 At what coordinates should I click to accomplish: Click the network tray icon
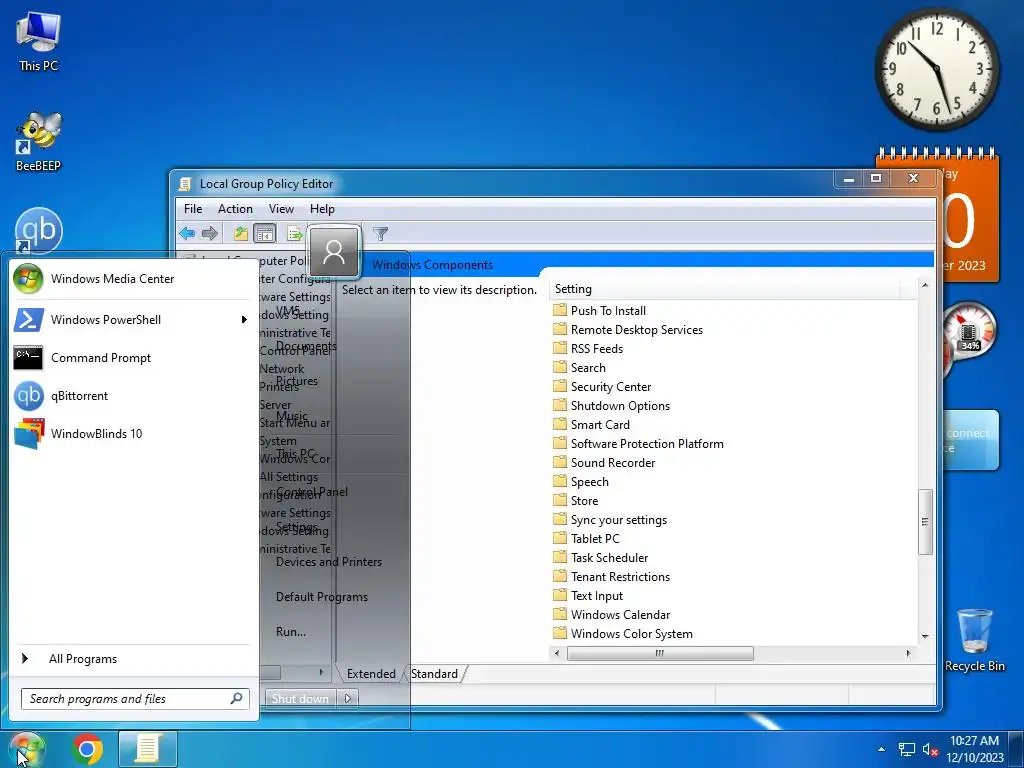(x=906, y=750)
